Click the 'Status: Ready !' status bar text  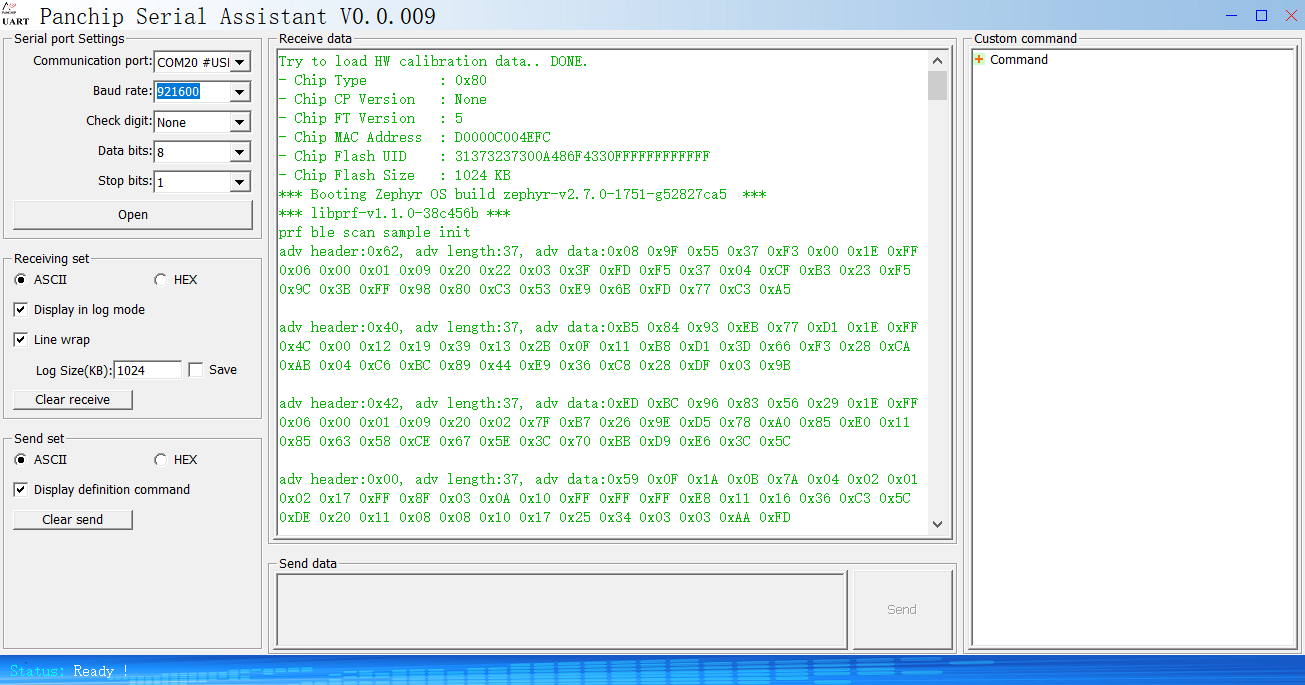[x=69, y=671]
